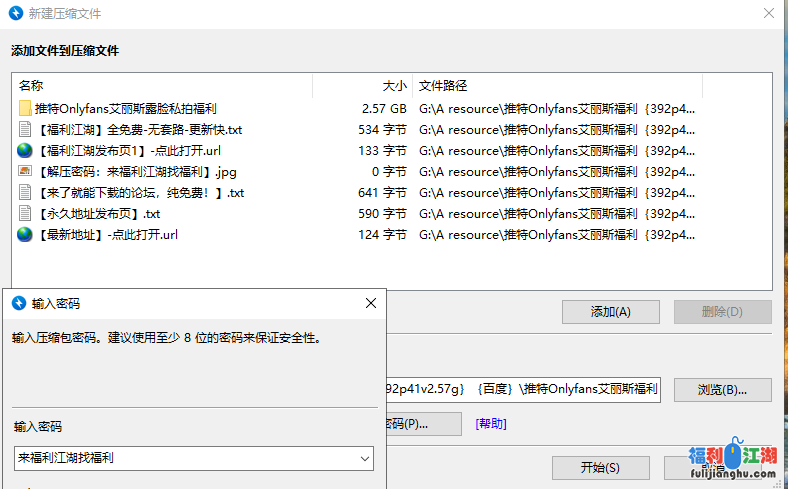This screenshot has width=788, height=489.
Task: Click the app icon in 输入密码 dialog title
Action: 18,303
